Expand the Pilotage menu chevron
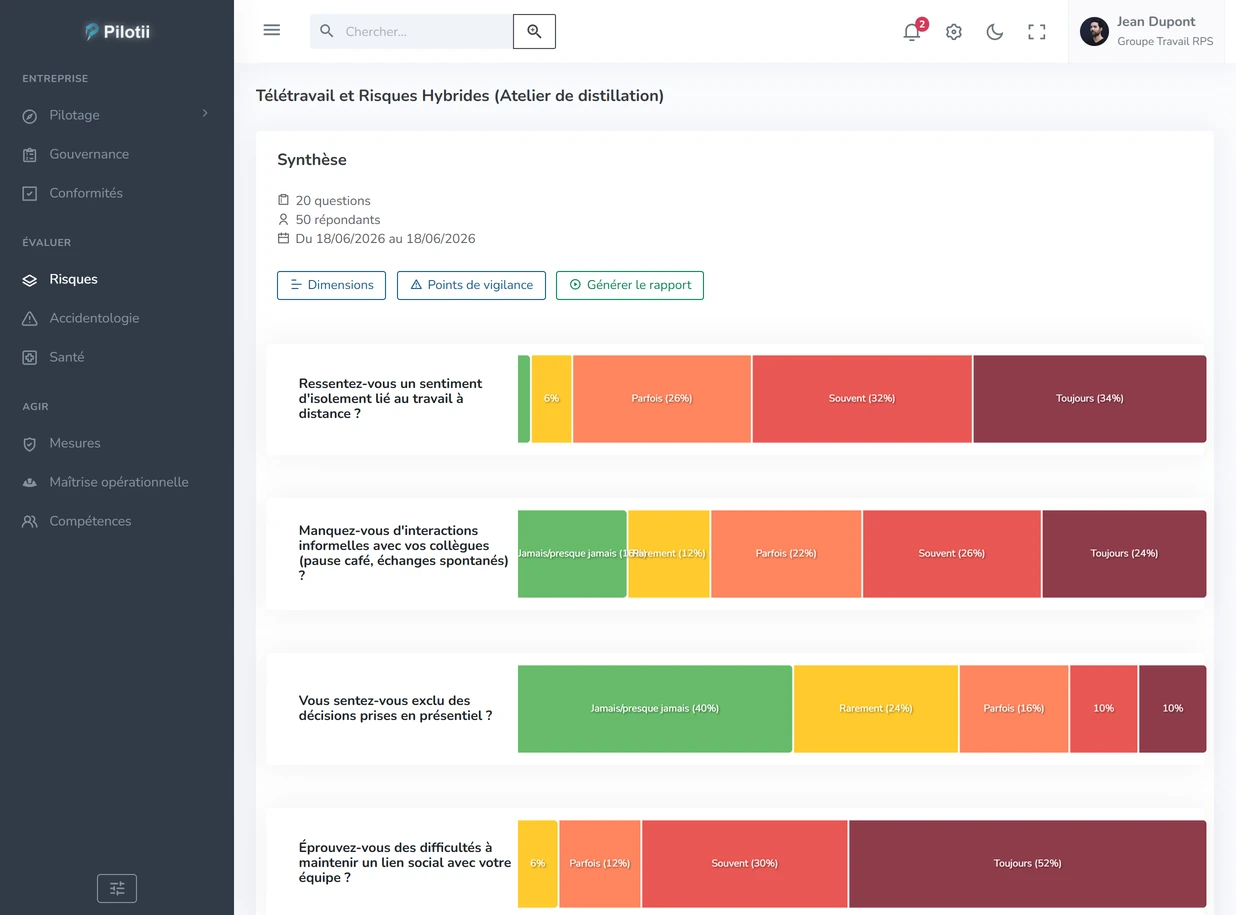Viewport: 1236px width, 915px height. (x=205, y=114)
